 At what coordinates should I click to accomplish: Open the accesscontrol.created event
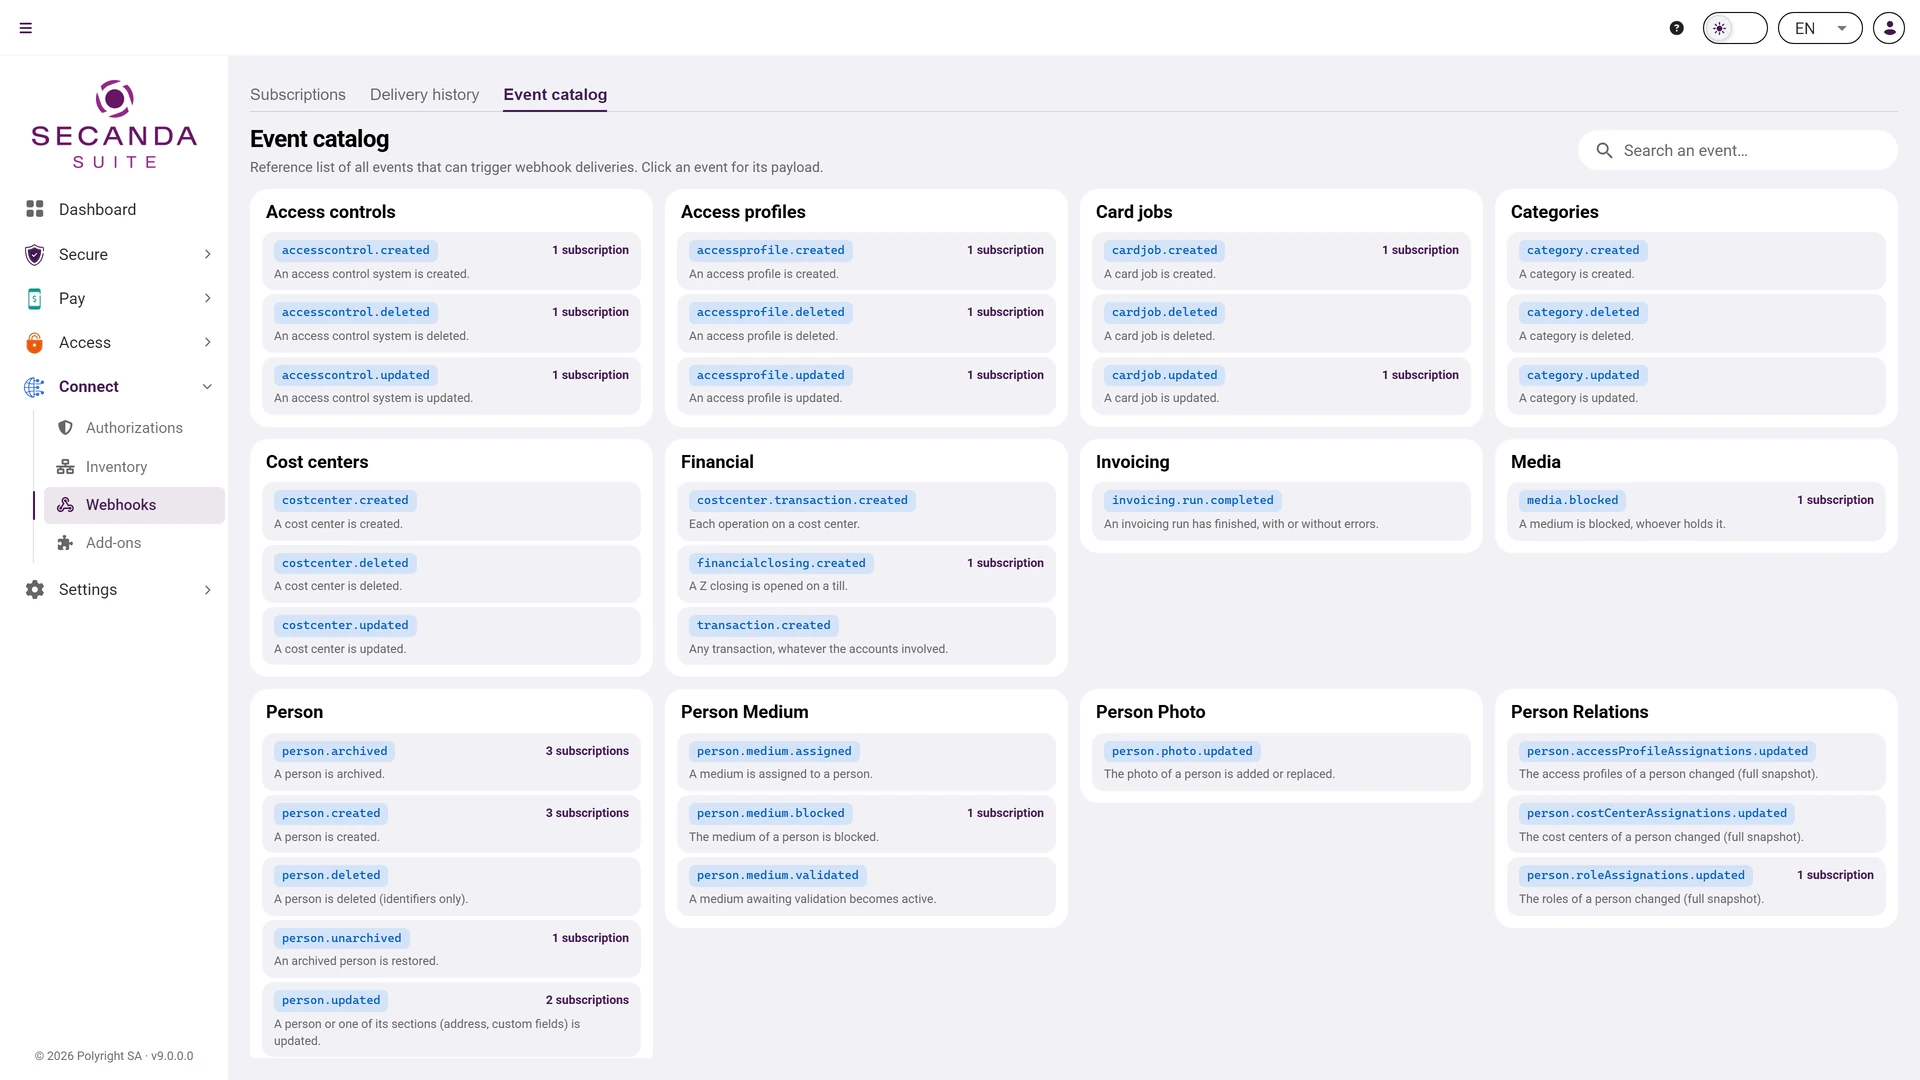[x=451, y=261]
